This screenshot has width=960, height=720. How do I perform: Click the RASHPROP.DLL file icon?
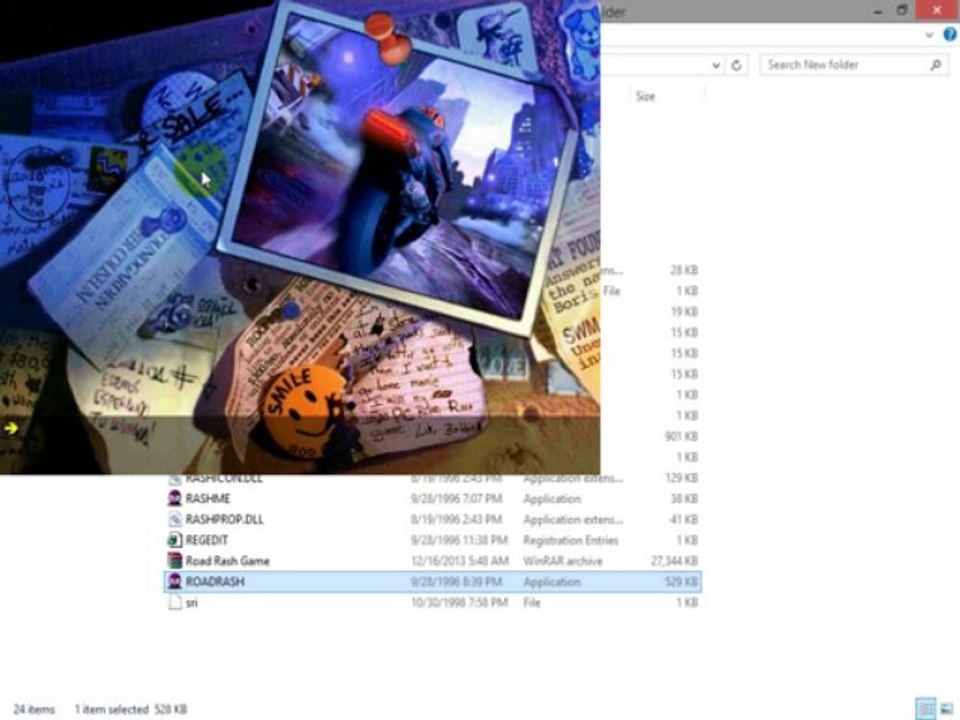coord(174,519)
